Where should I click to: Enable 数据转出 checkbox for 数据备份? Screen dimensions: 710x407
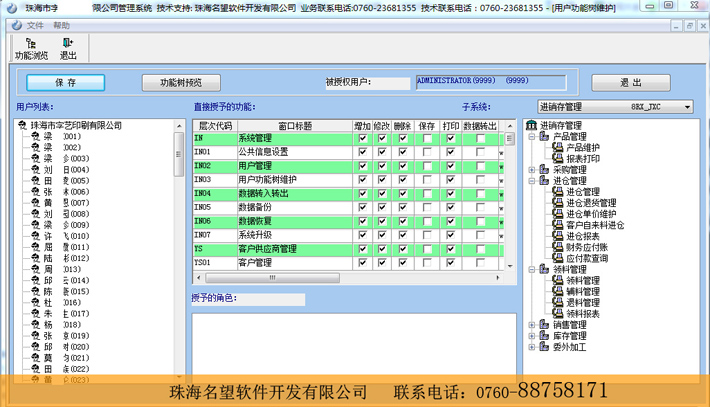click(480, 207)
